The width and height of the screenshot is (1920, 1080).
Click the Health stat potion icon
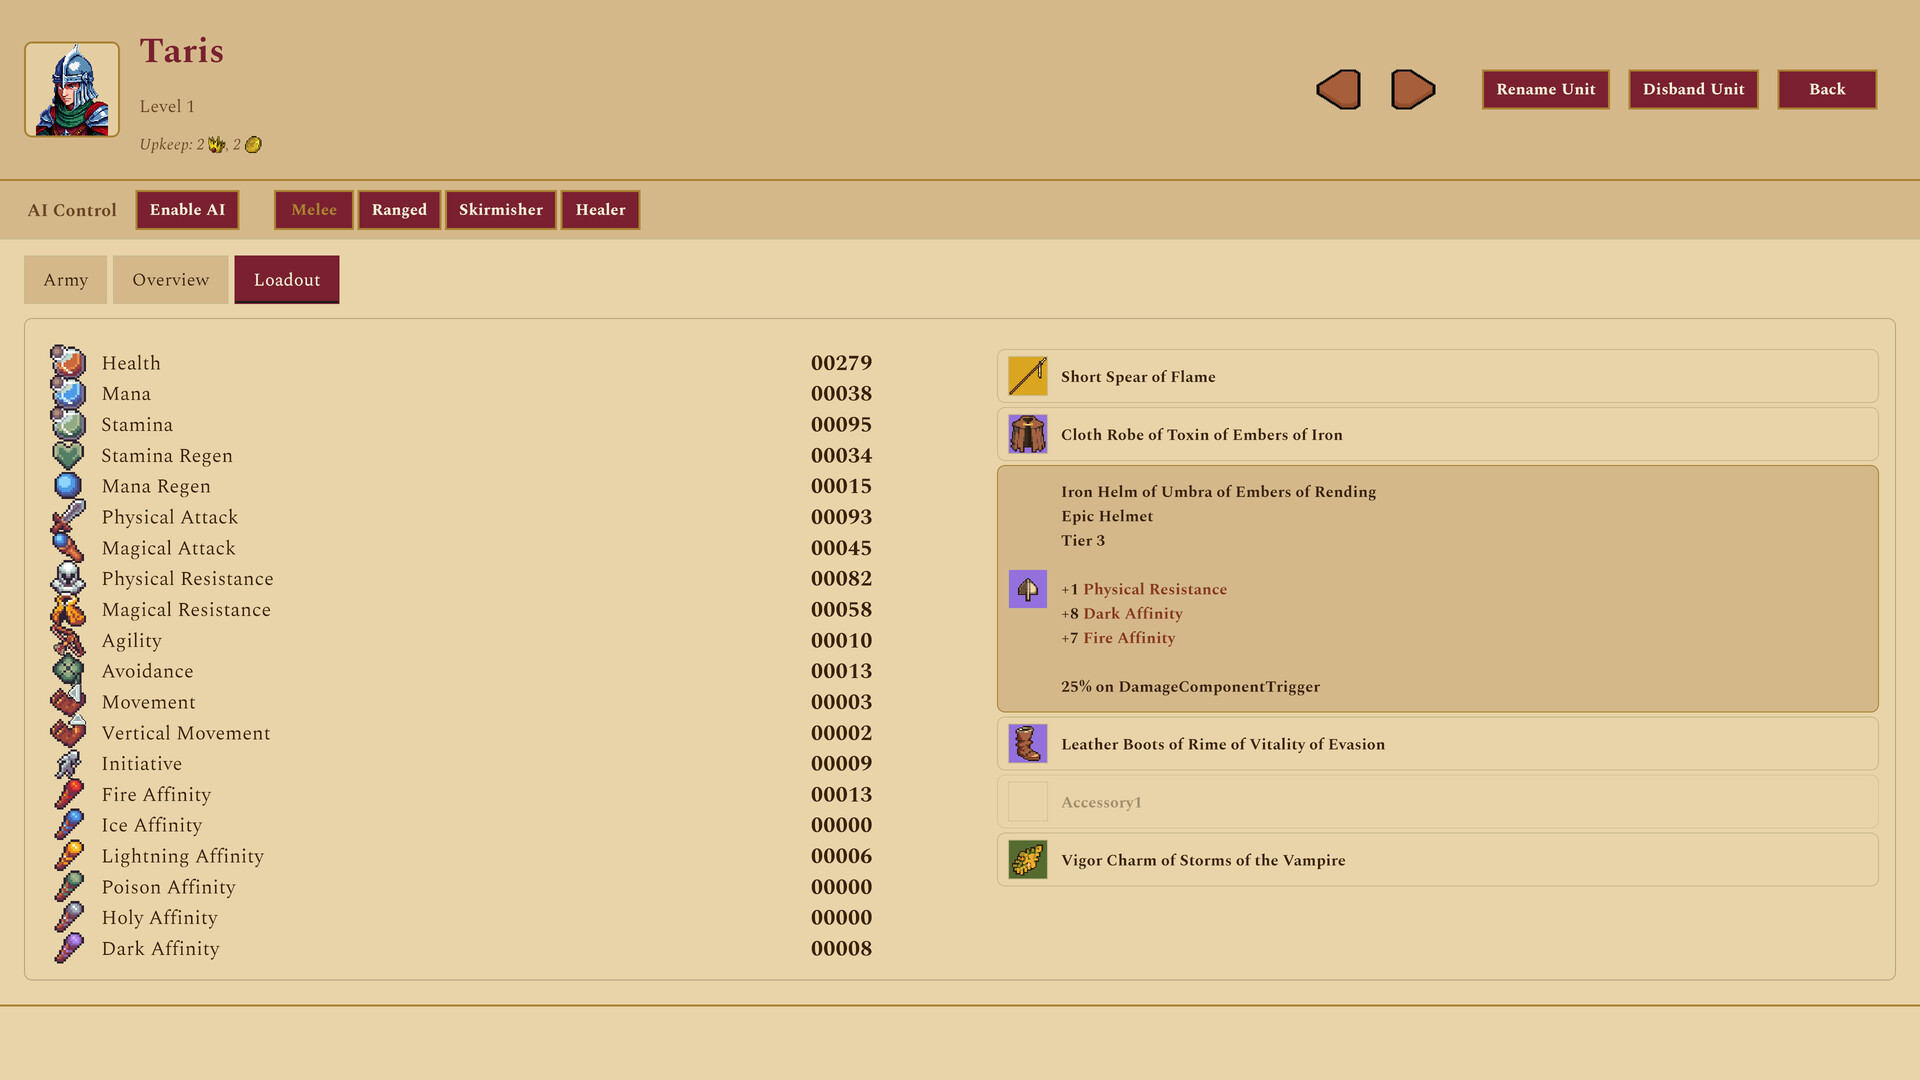(68, 362)
